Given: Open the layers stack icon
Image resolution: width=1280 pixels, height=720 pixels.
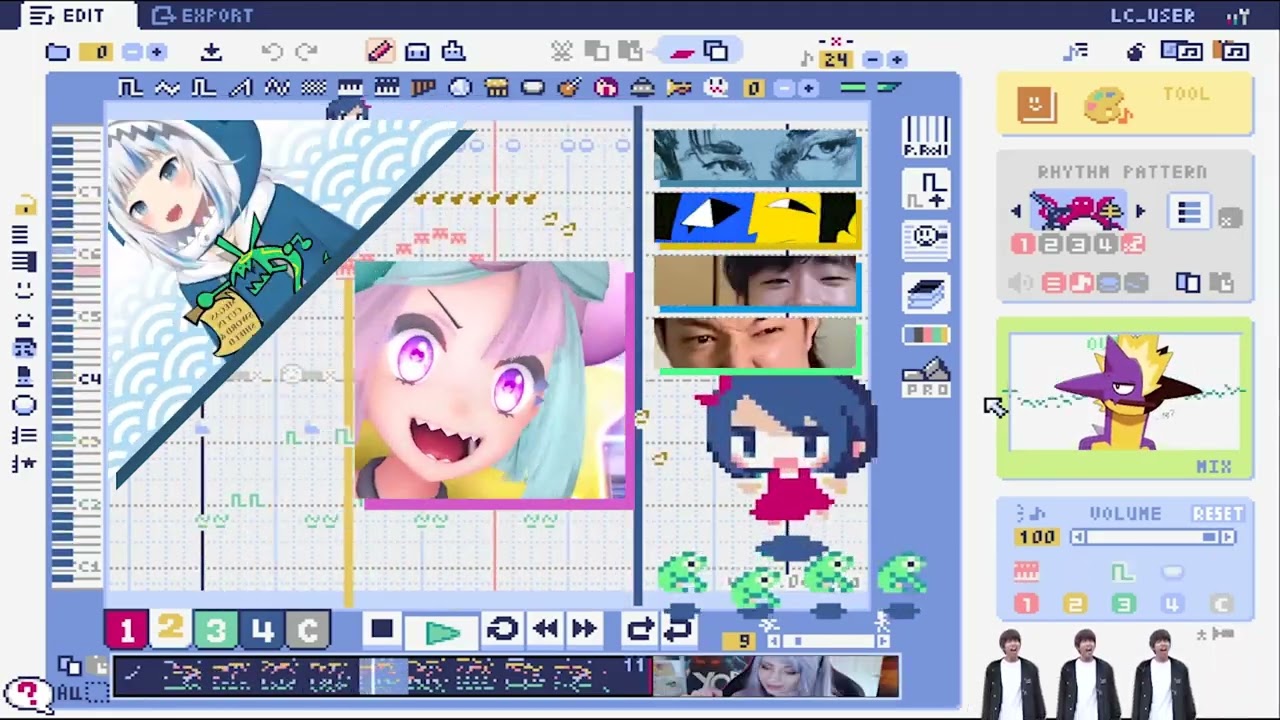Looking at the screenshot, I should pyautogui.click(x=926, y=293).
